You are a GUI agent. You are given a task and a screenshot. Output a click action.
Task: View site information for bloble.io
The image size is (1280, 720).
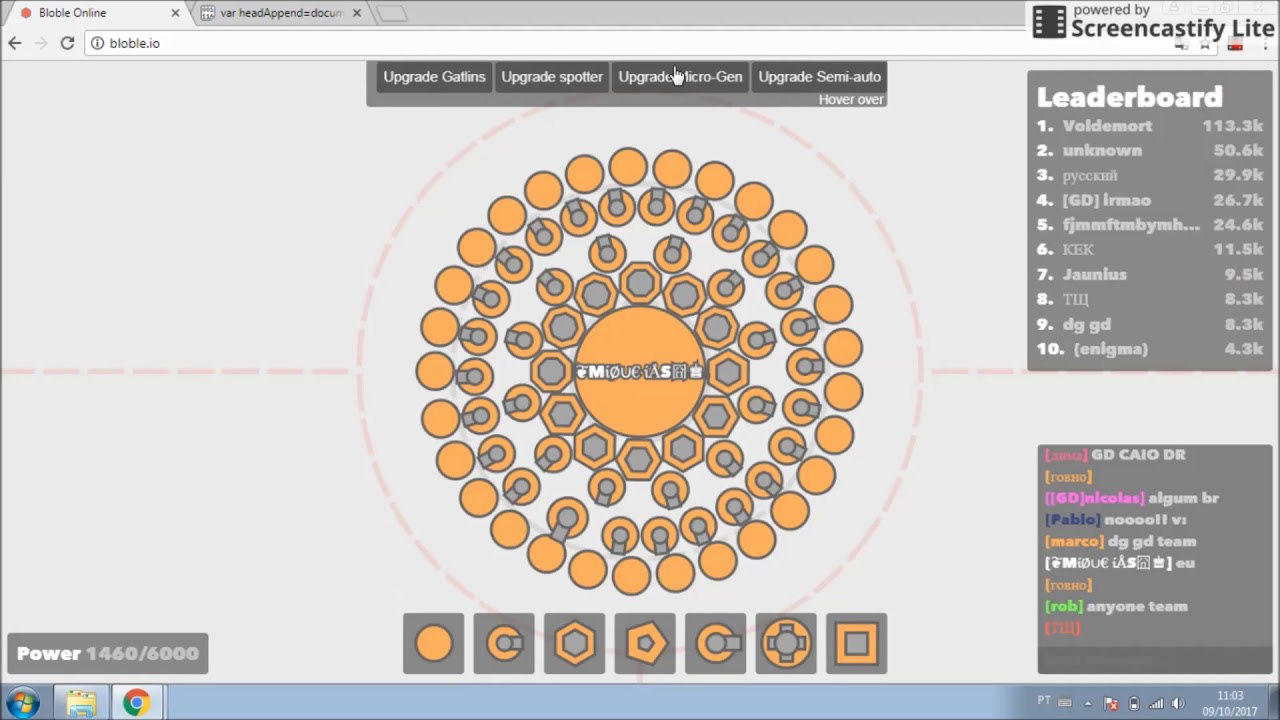coord(97,43)
